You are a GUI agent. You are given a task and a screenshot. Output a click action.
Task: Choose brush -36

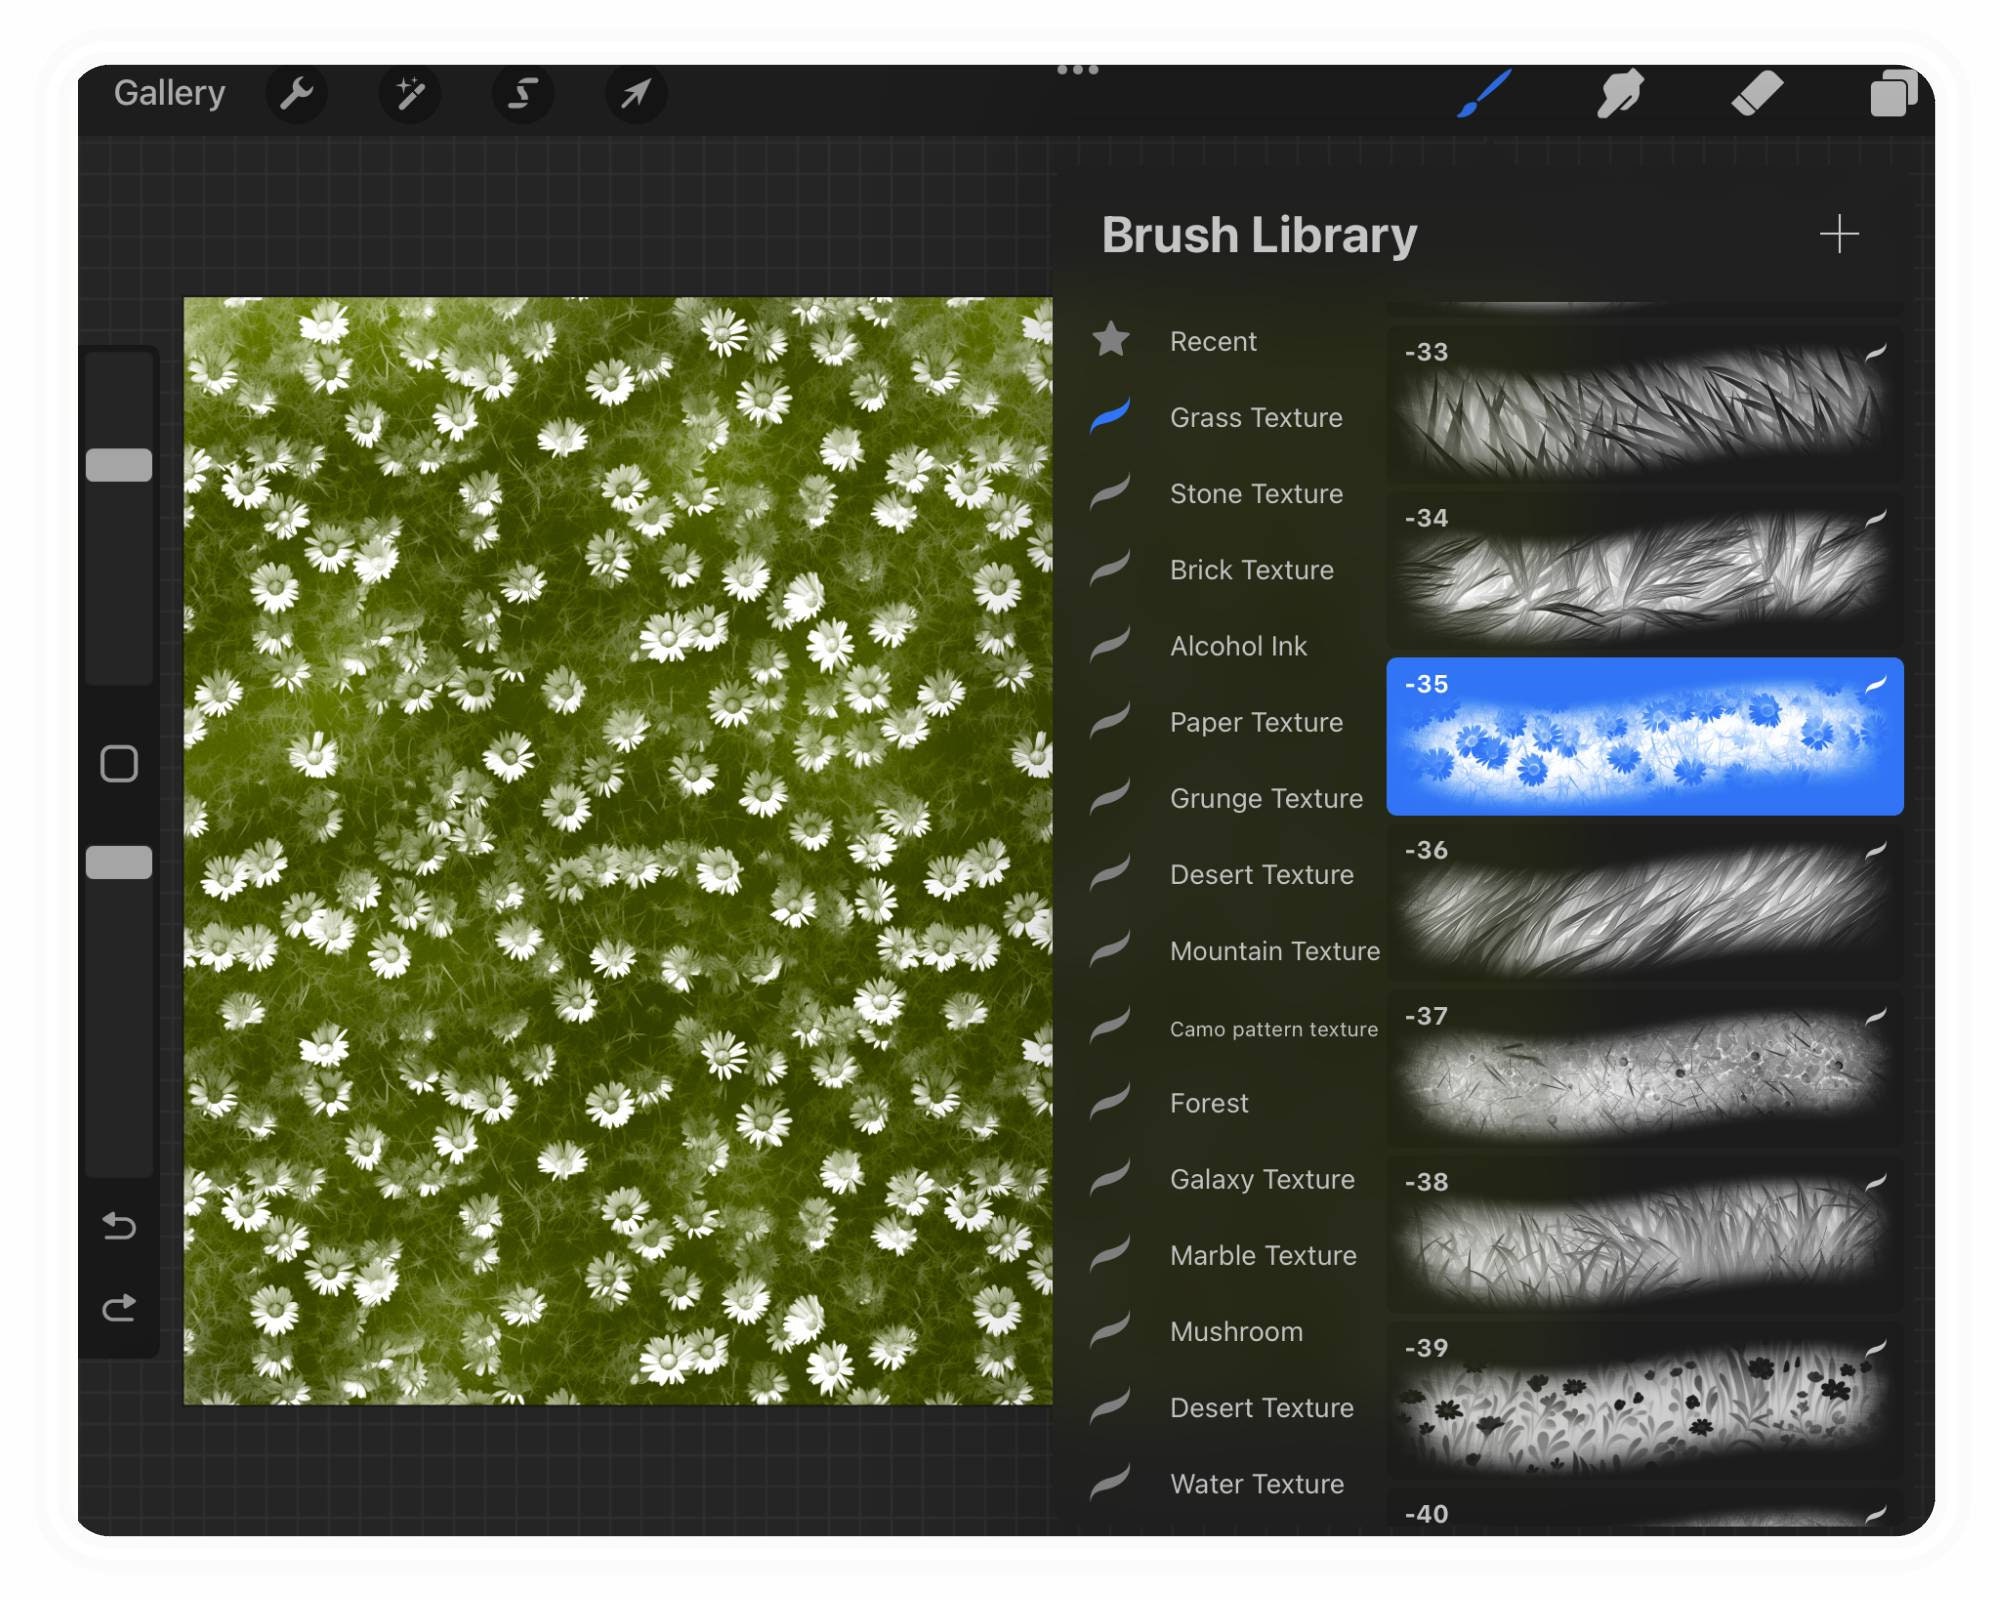(1645, 902)
